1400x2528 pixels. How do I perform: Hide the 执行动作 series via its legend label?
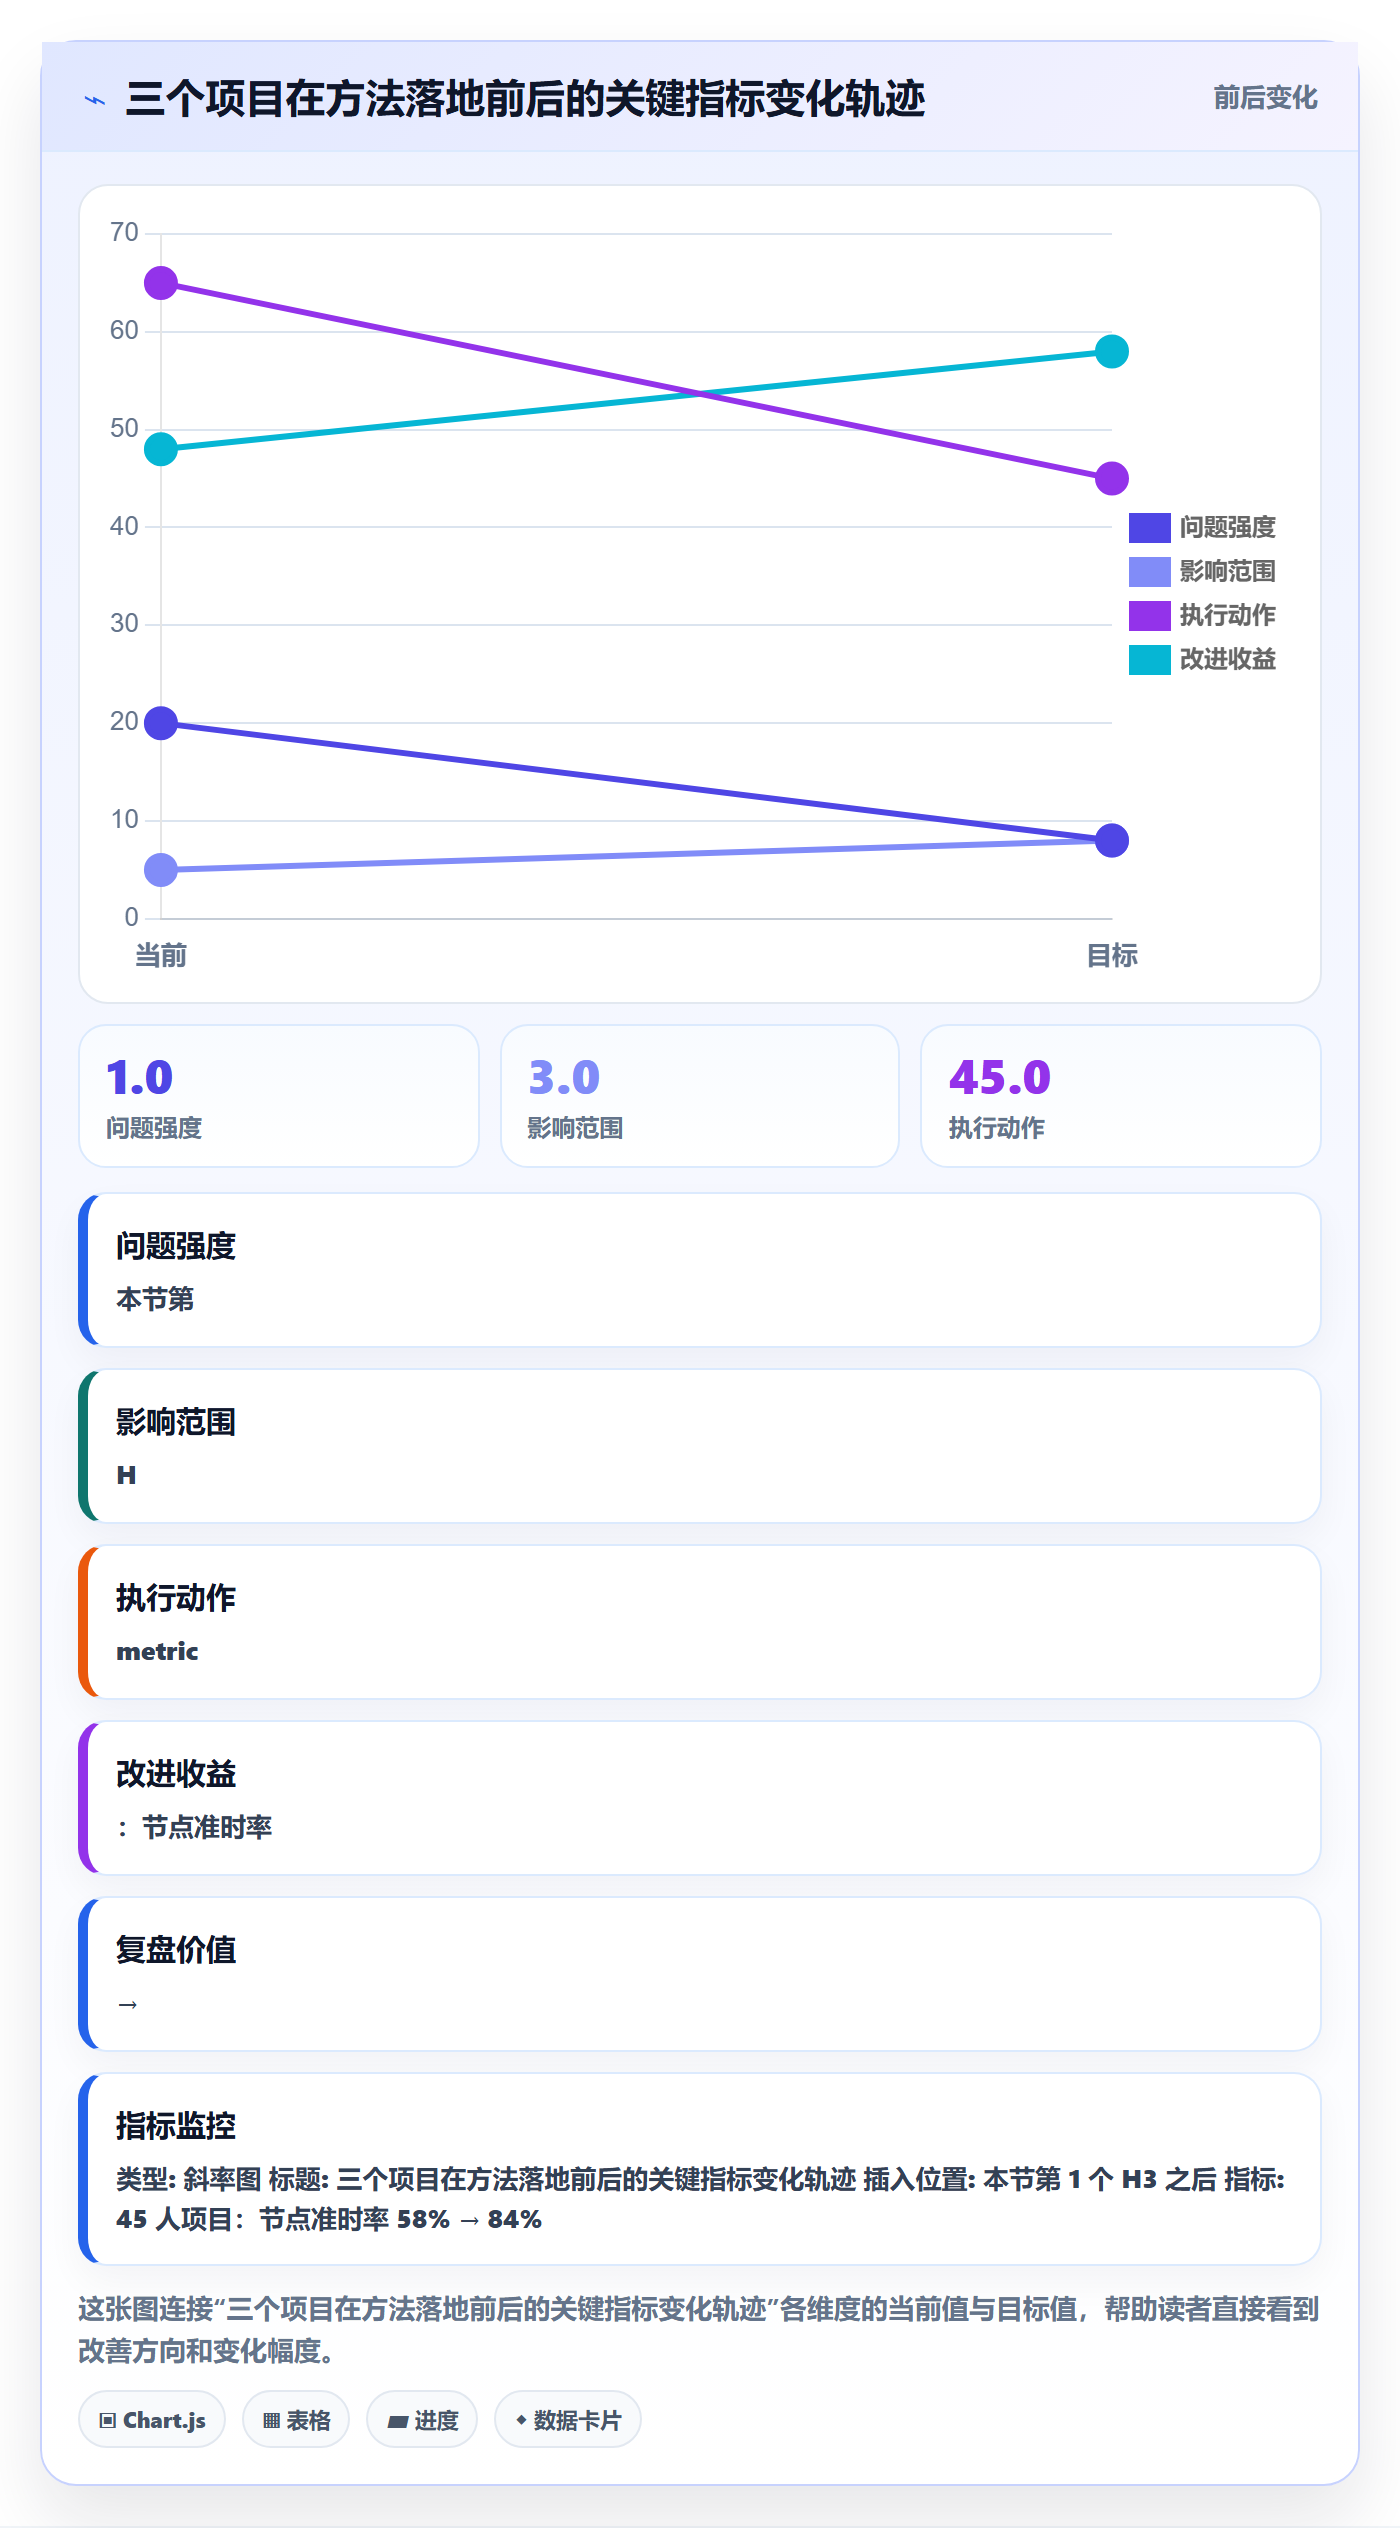(x=1227, y=615)
